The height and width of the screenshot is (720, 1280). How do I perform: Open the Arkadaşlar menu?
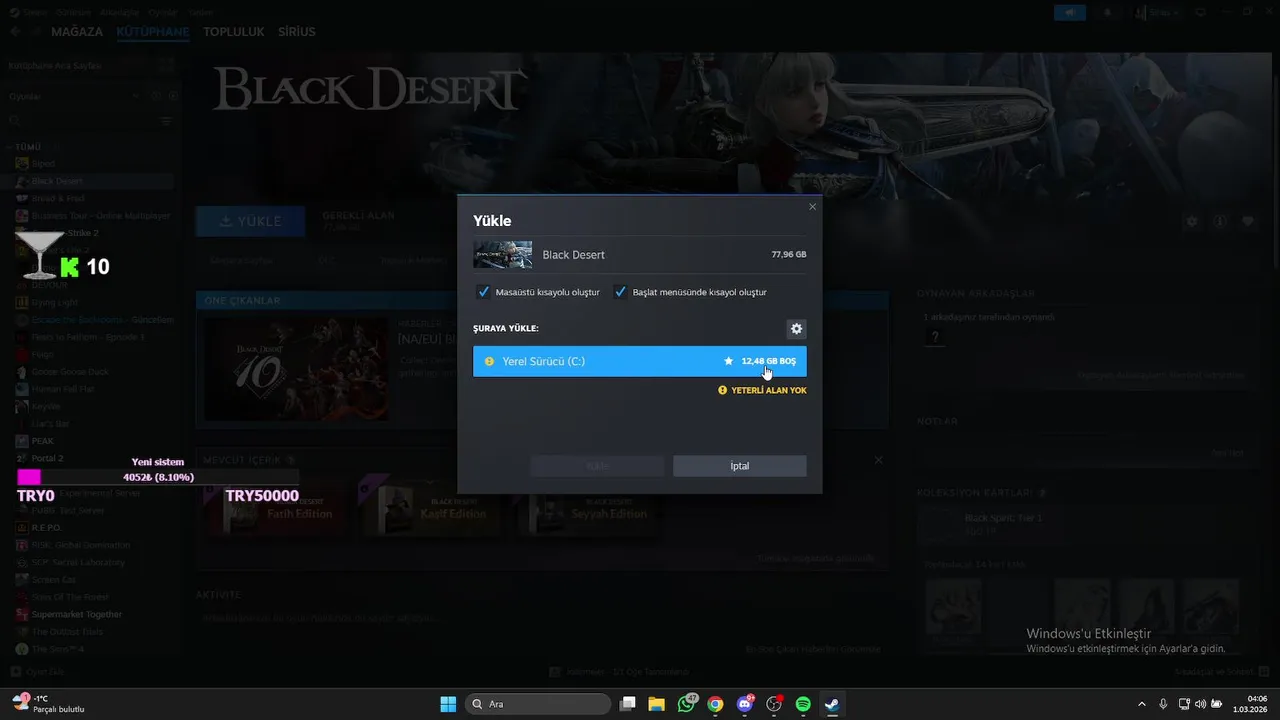pyautogui.click(x=120, y=12)
